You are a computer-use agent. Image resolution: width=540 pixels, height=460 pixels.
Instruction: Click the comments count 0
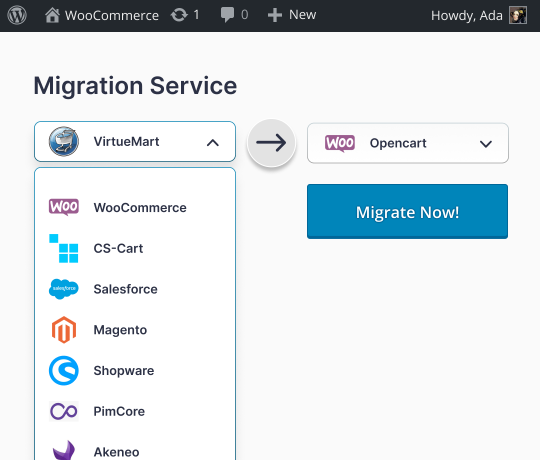click(245, 15)
